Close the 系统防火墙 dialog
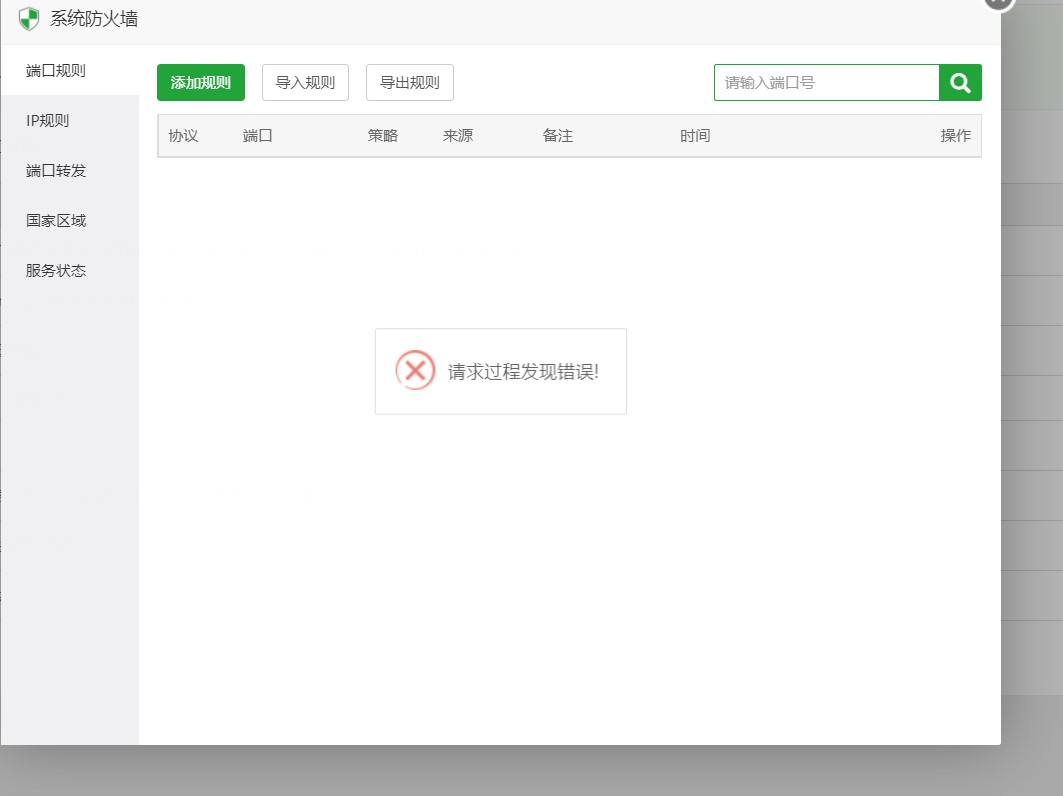Screen dimensions: 1063x796 point(999,3)
